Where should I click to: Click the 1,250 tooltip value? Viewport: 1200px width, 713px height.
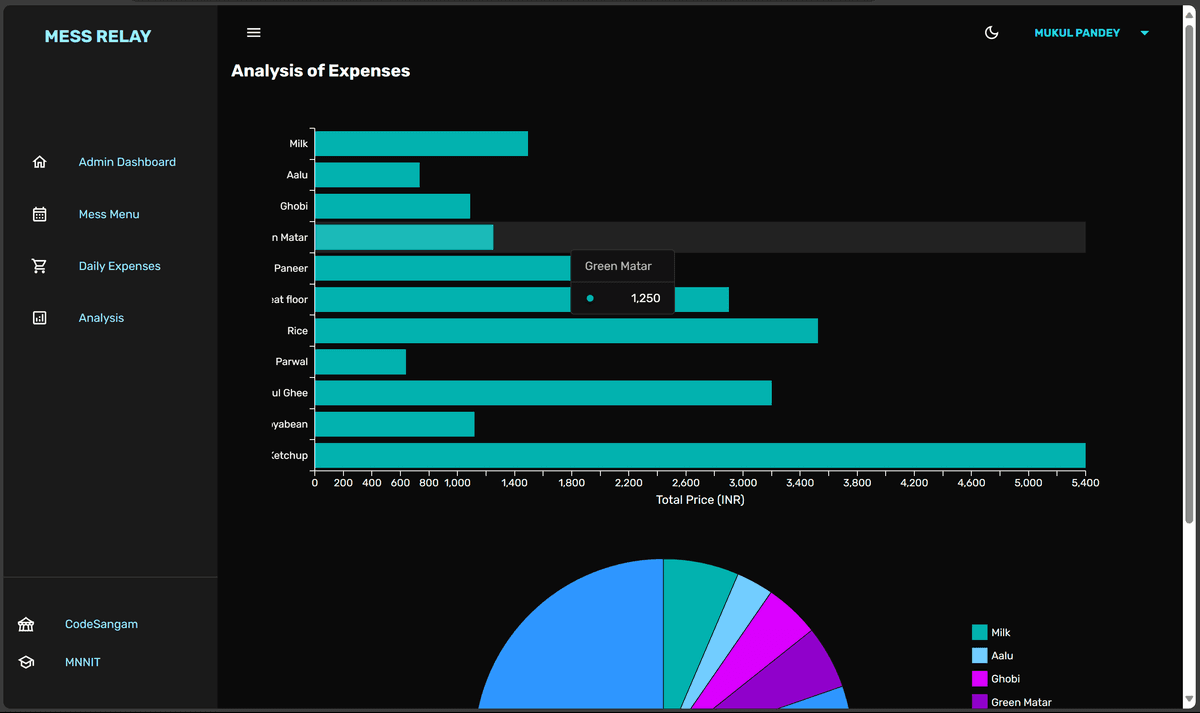click(645, 298)
